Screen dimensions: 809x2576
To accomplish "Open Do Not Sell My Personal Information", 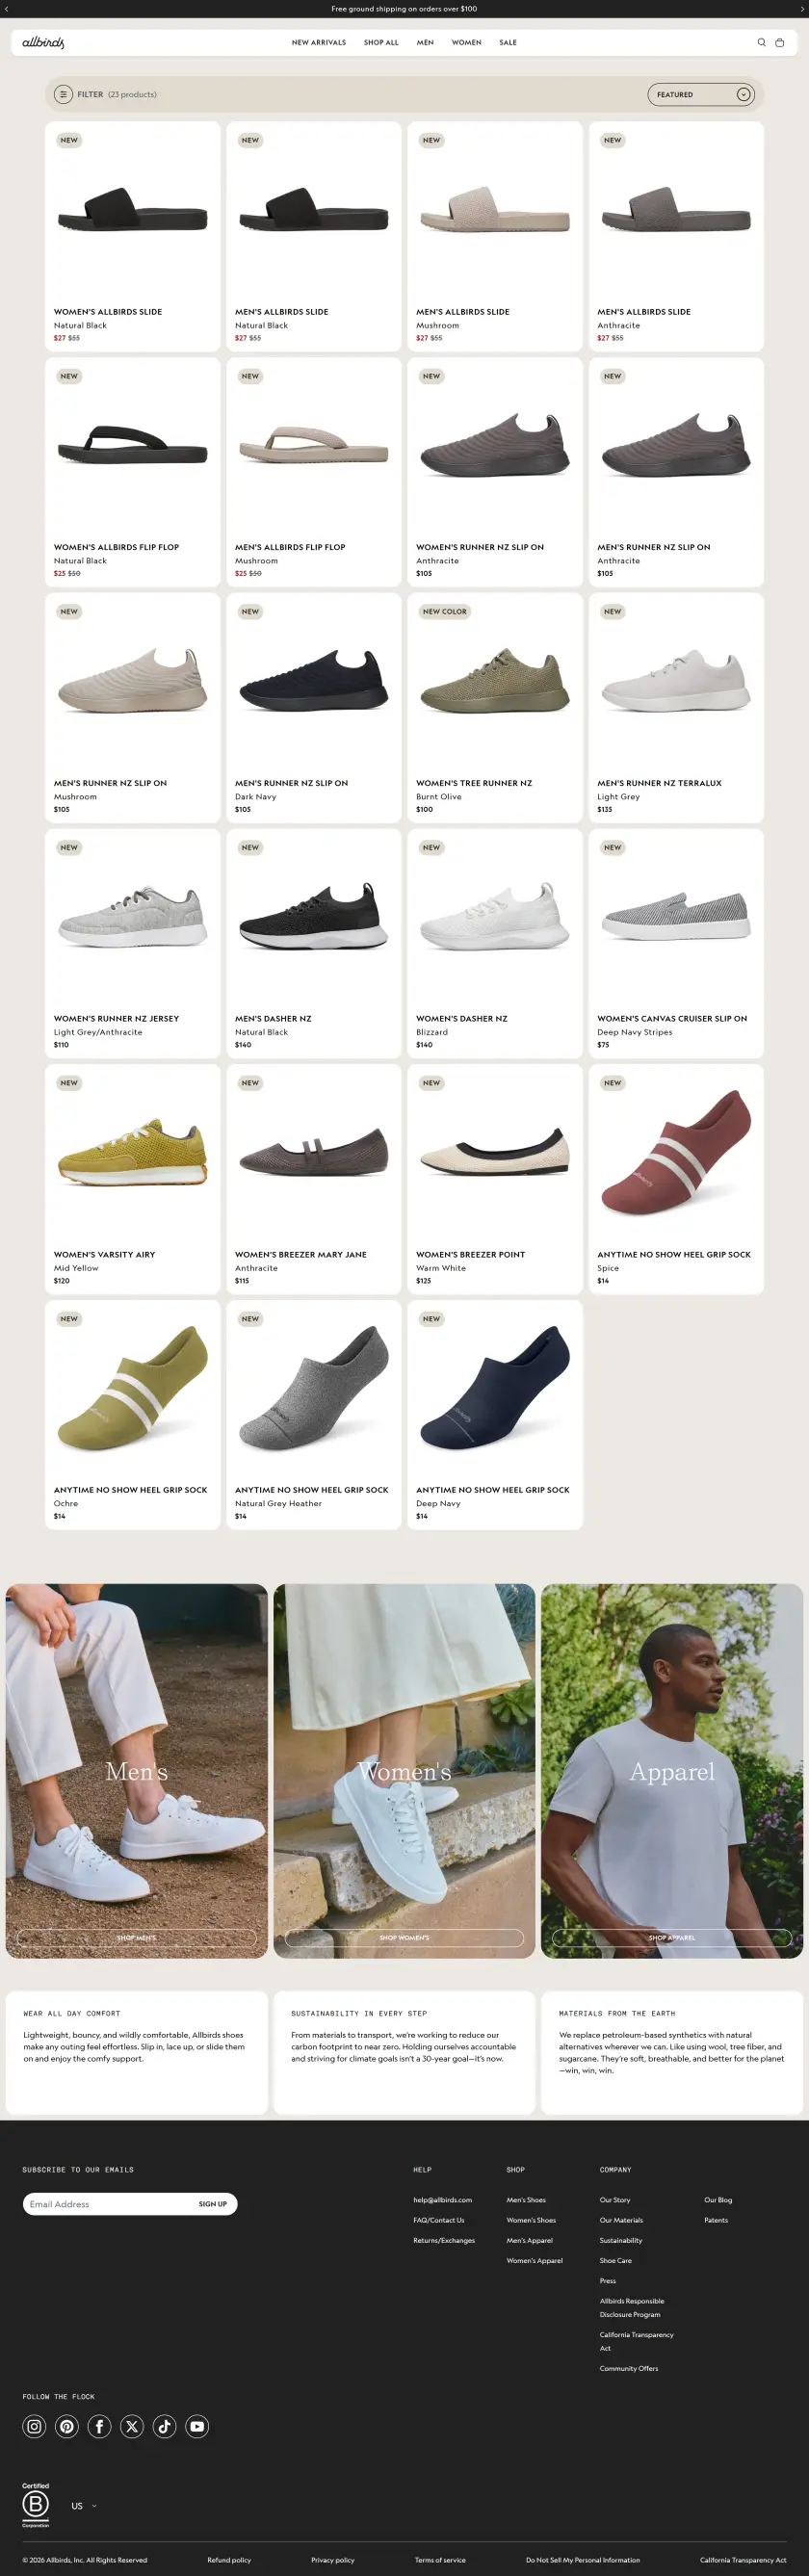I will click(x=583, y=2560).
